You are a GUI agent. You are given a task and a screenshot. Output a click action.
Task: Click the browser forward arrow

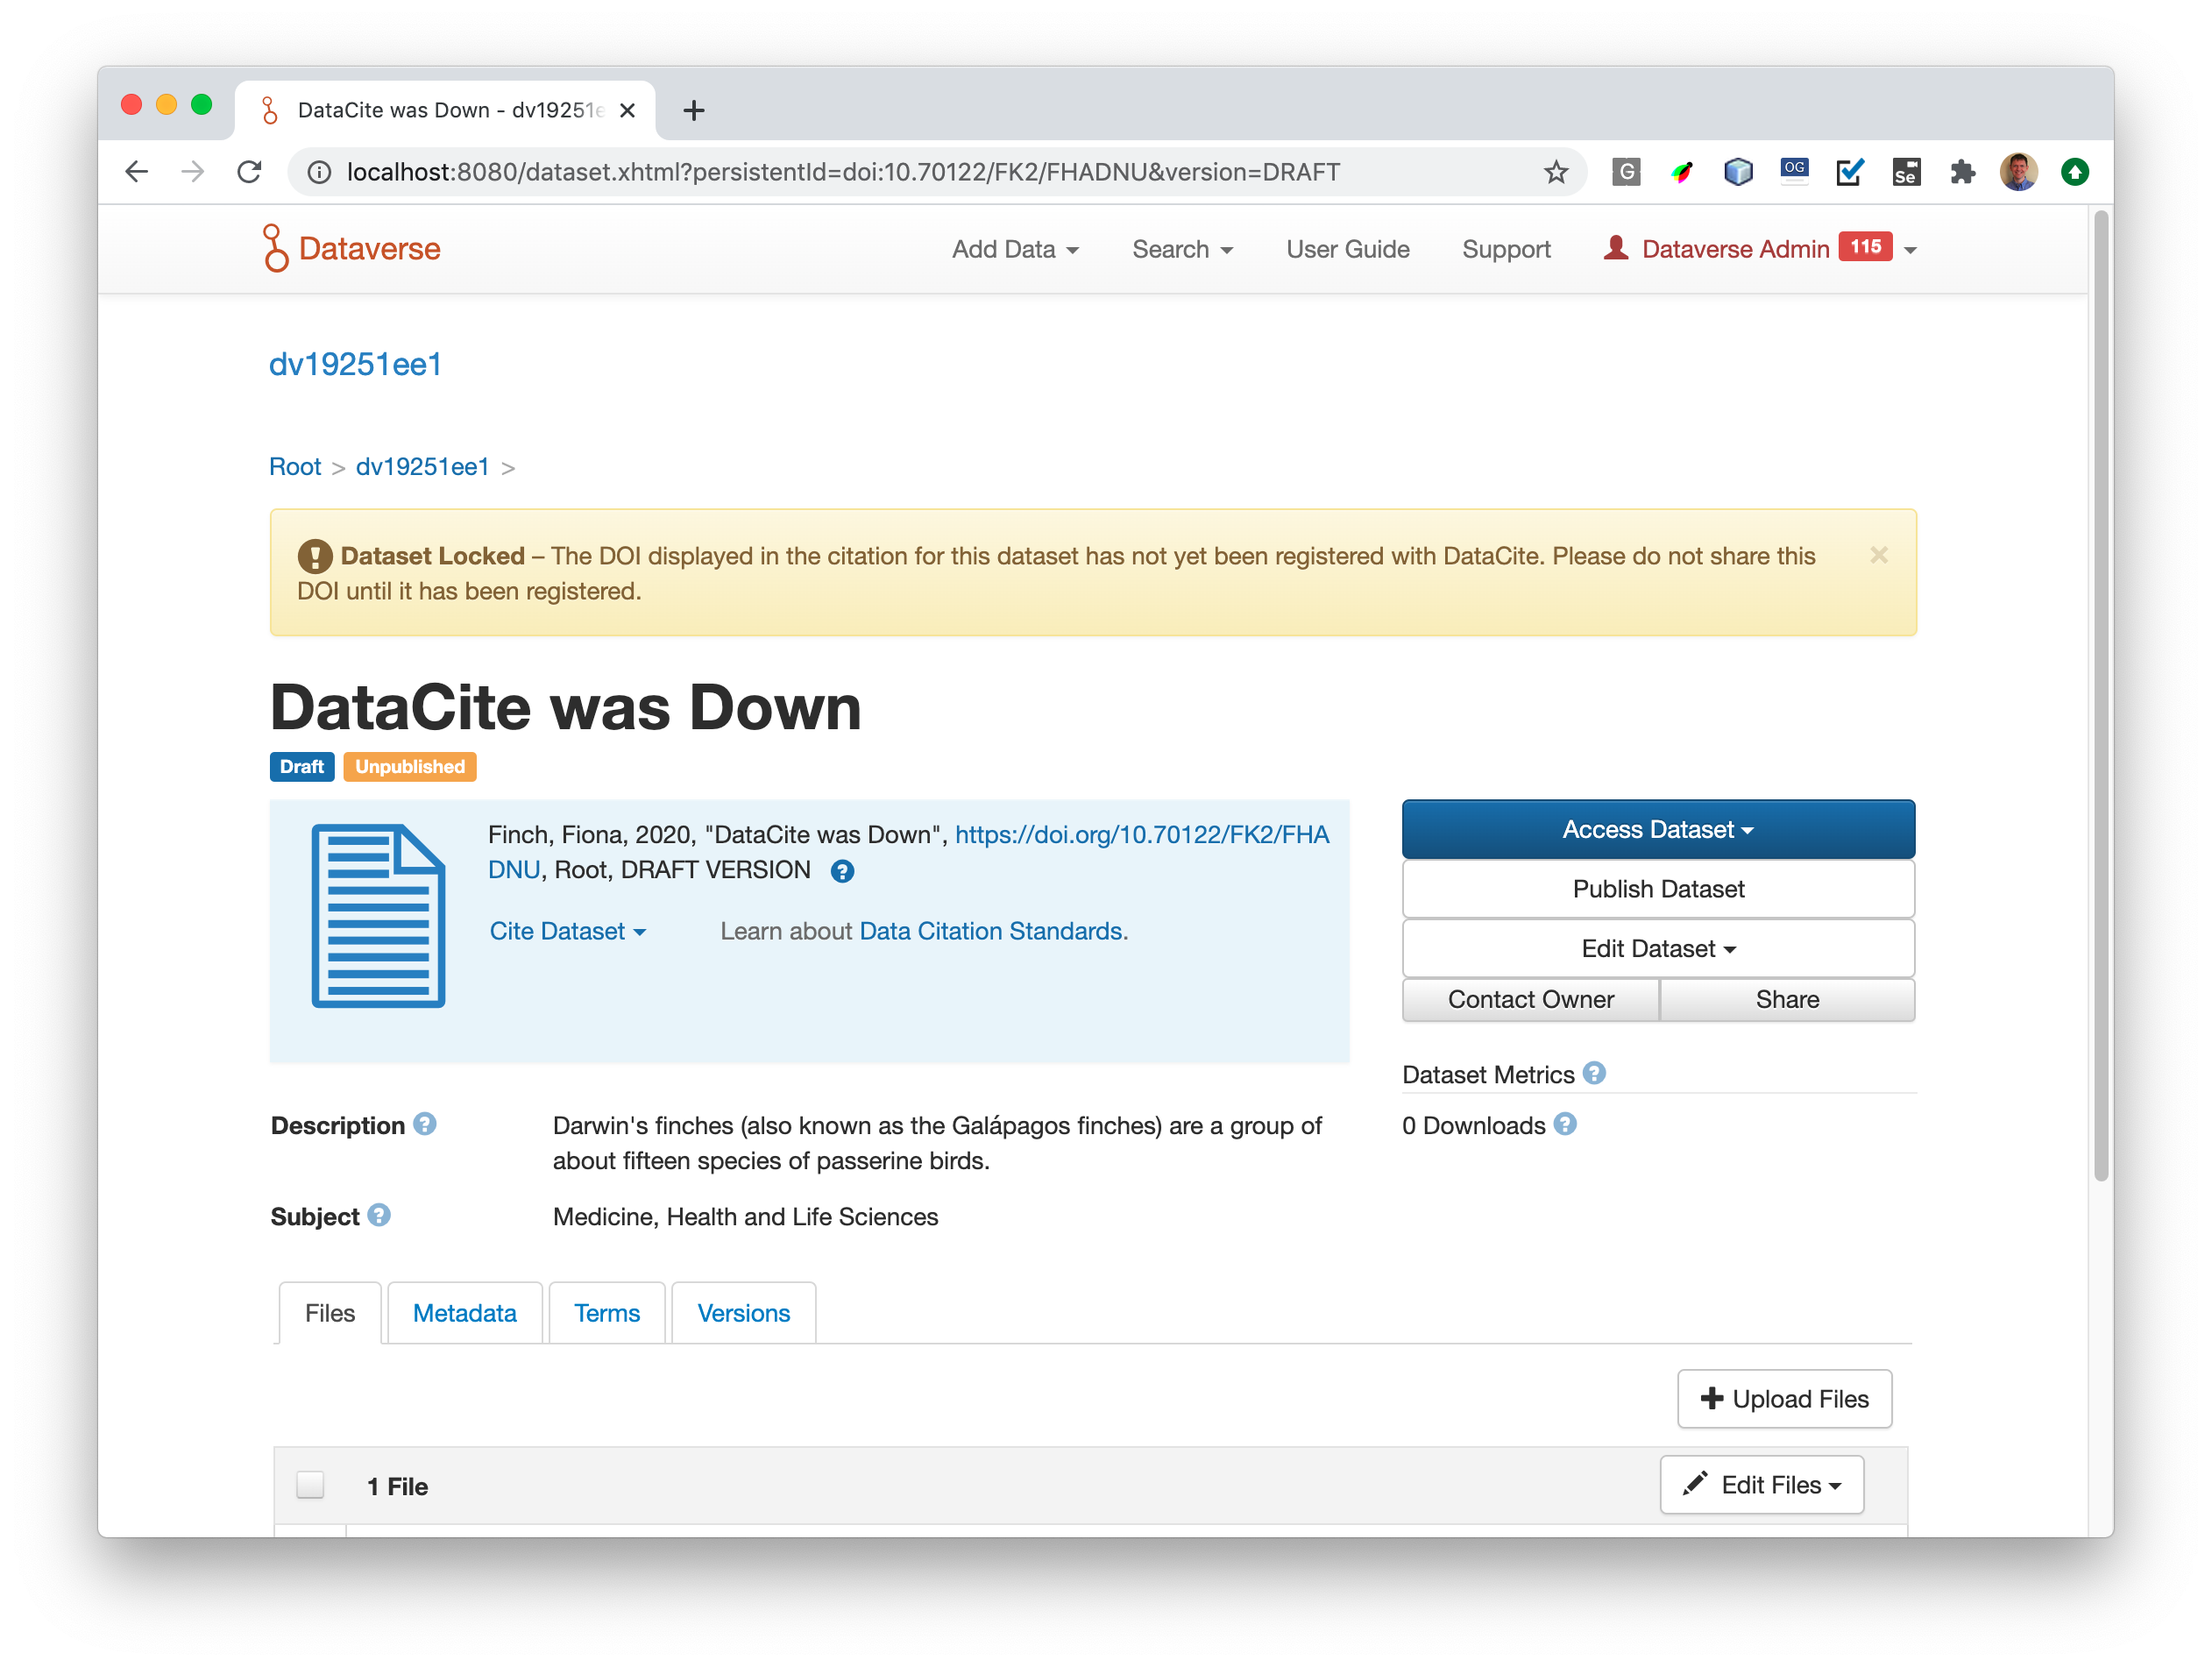pos(193,172)
